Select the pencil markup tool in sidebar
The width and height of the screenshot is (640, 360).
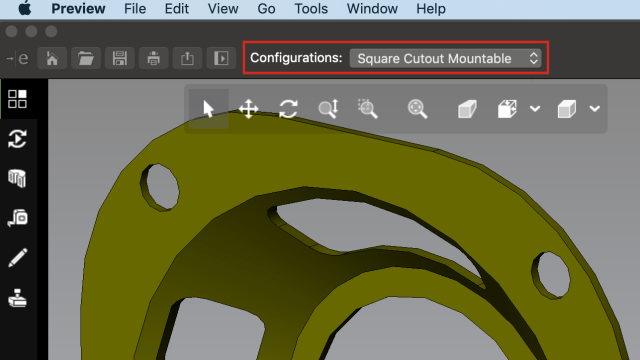[x=18, y=258]
